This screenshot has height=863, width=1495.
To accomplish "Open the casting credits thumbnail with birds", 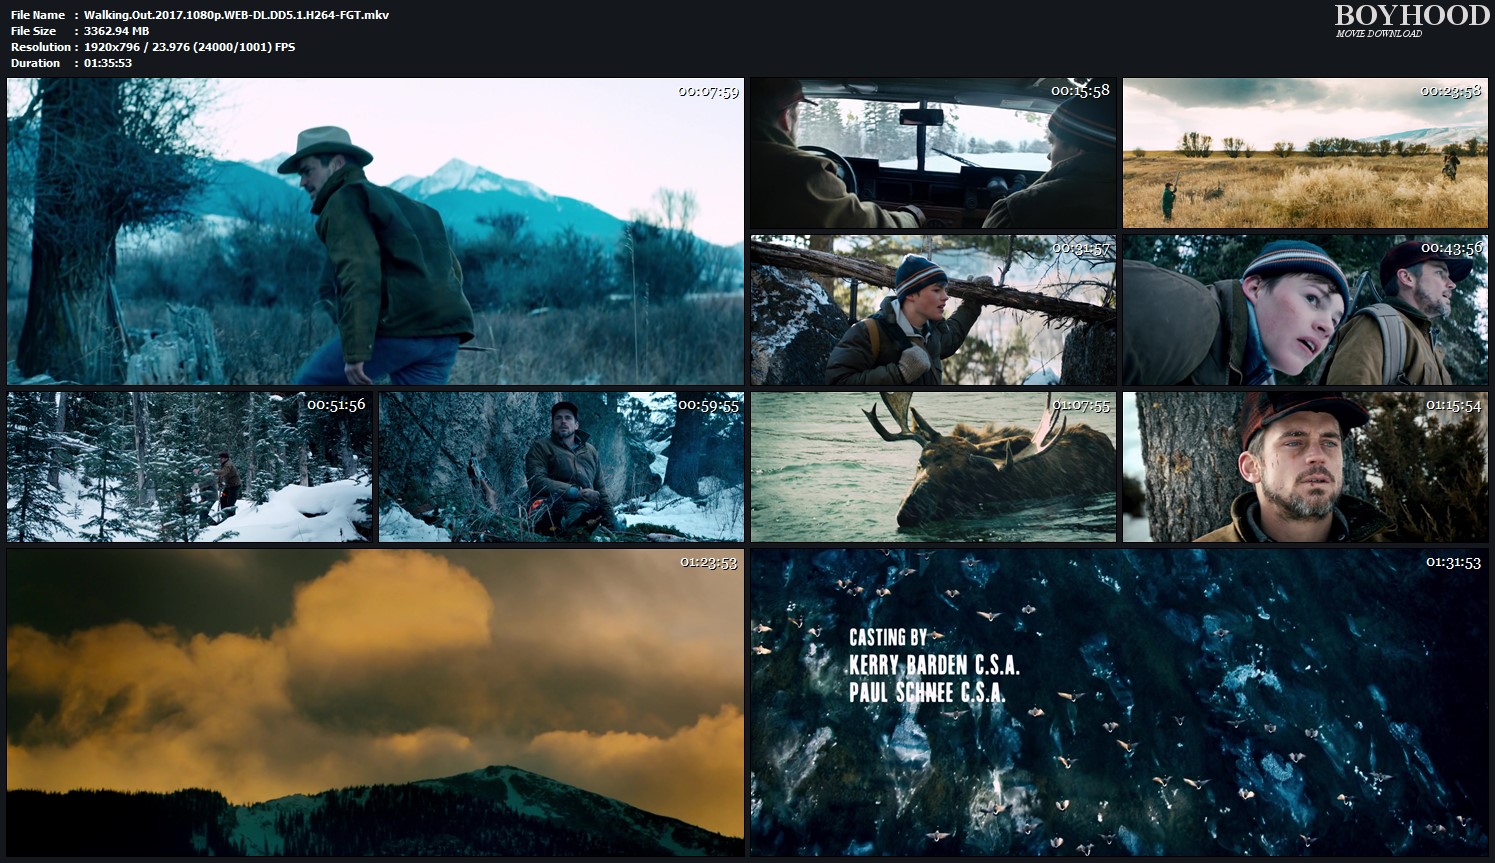I will (x=1118, y=702).
